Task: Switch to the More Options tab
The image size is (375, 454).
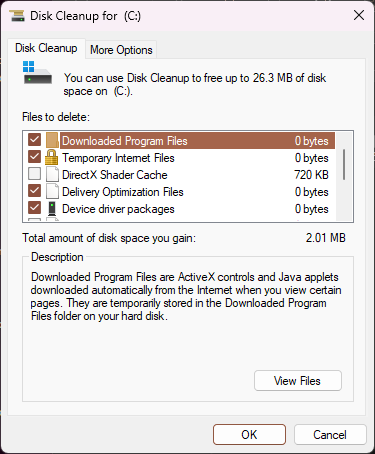Action: tap(121, 50)
